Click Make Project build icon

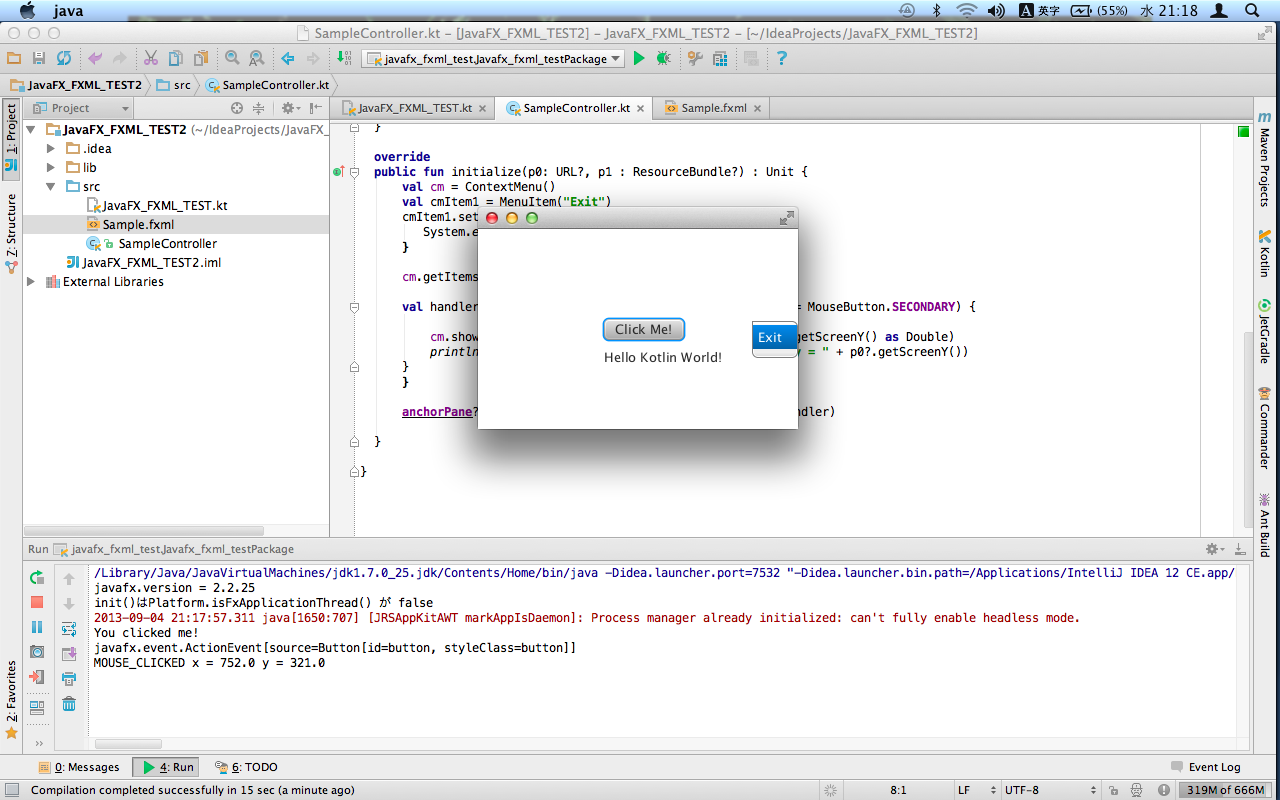[344, 59]
